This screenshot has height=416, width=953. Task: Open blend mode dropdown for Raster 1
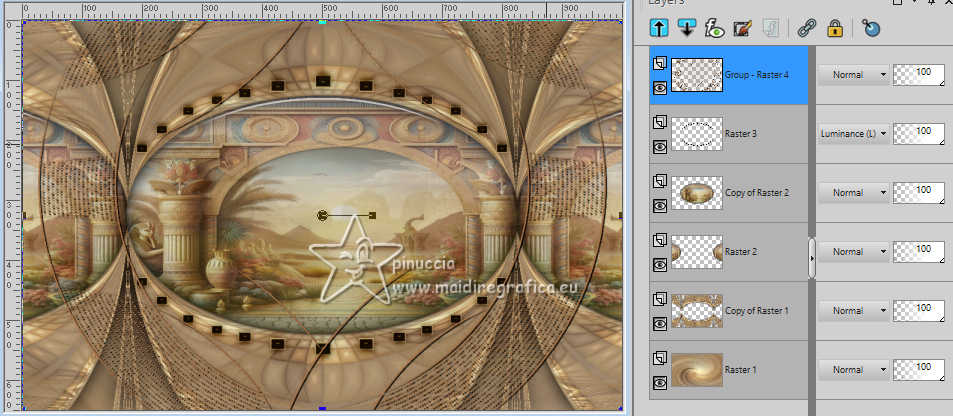[x=853, y=370]
